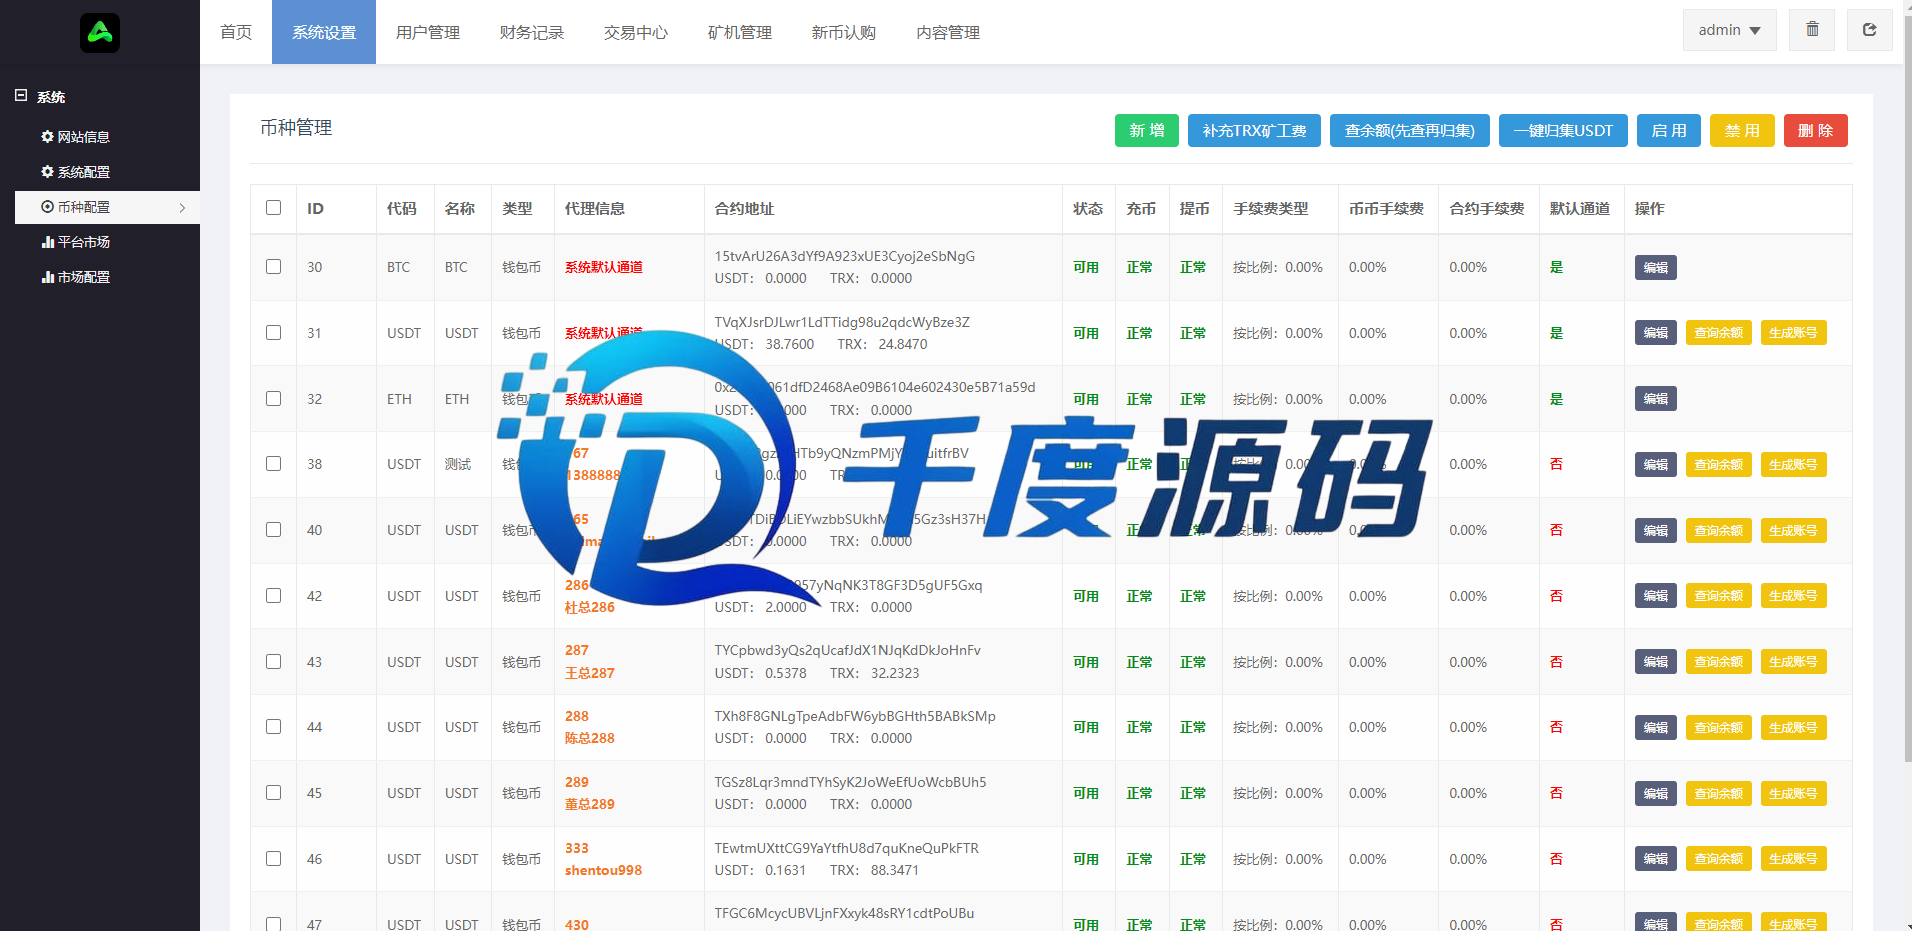Click 查余额(先查再归集) button
This screenshot has width=1912, height=931.
pyautogui.click(x=1410, y=131)
